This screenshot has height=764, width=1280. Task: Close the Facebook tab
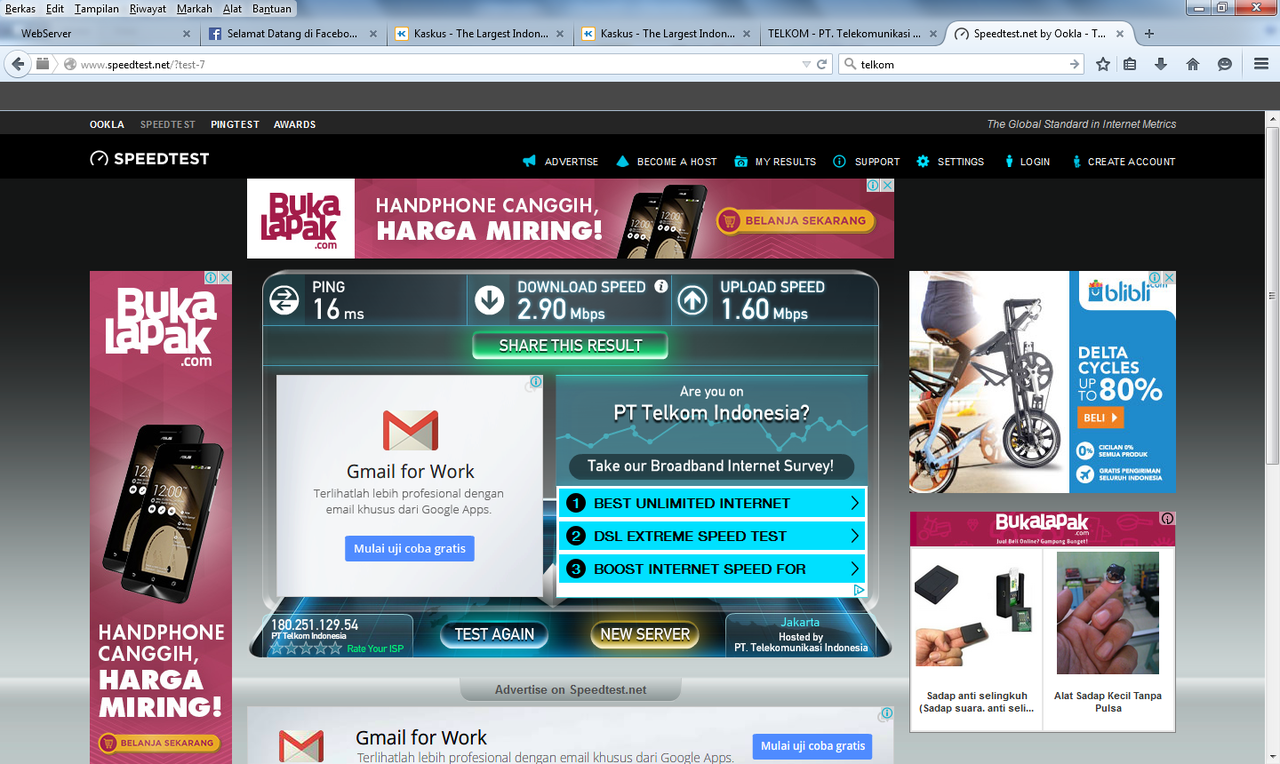point(374,33)
